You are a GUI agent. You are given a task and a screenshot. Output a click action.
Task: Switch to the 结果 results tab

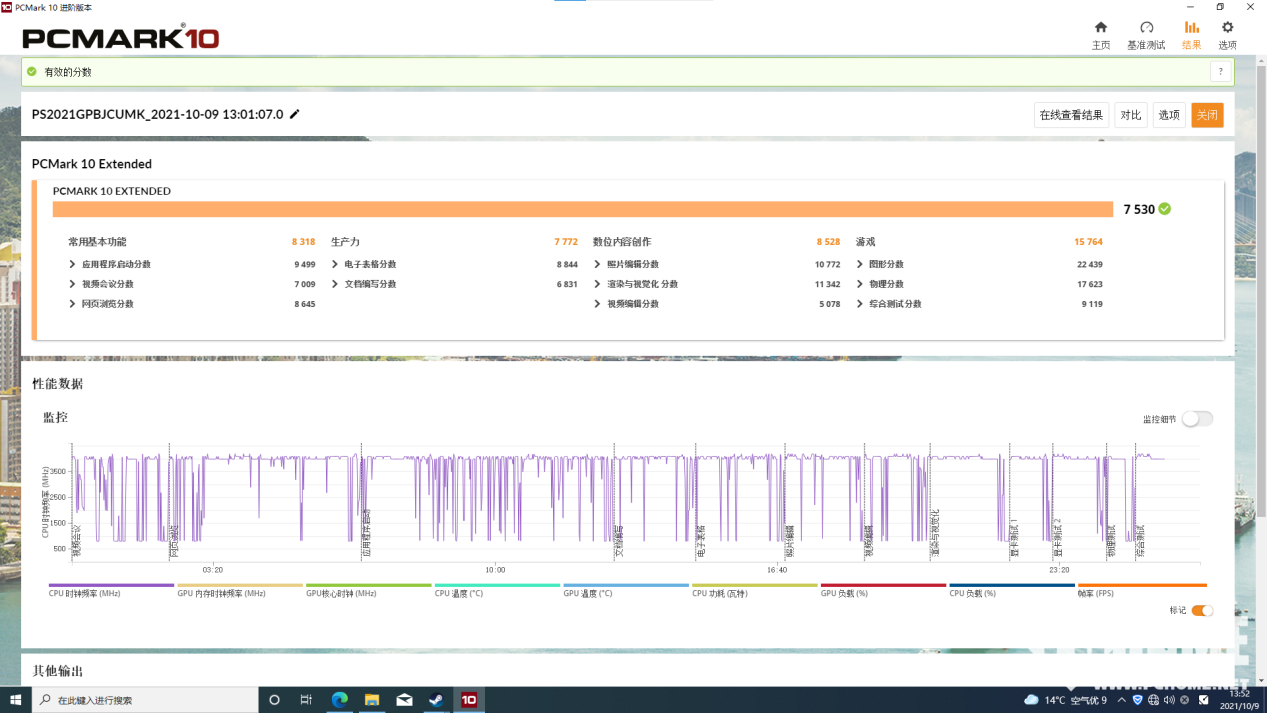(x=1191, y=35)
